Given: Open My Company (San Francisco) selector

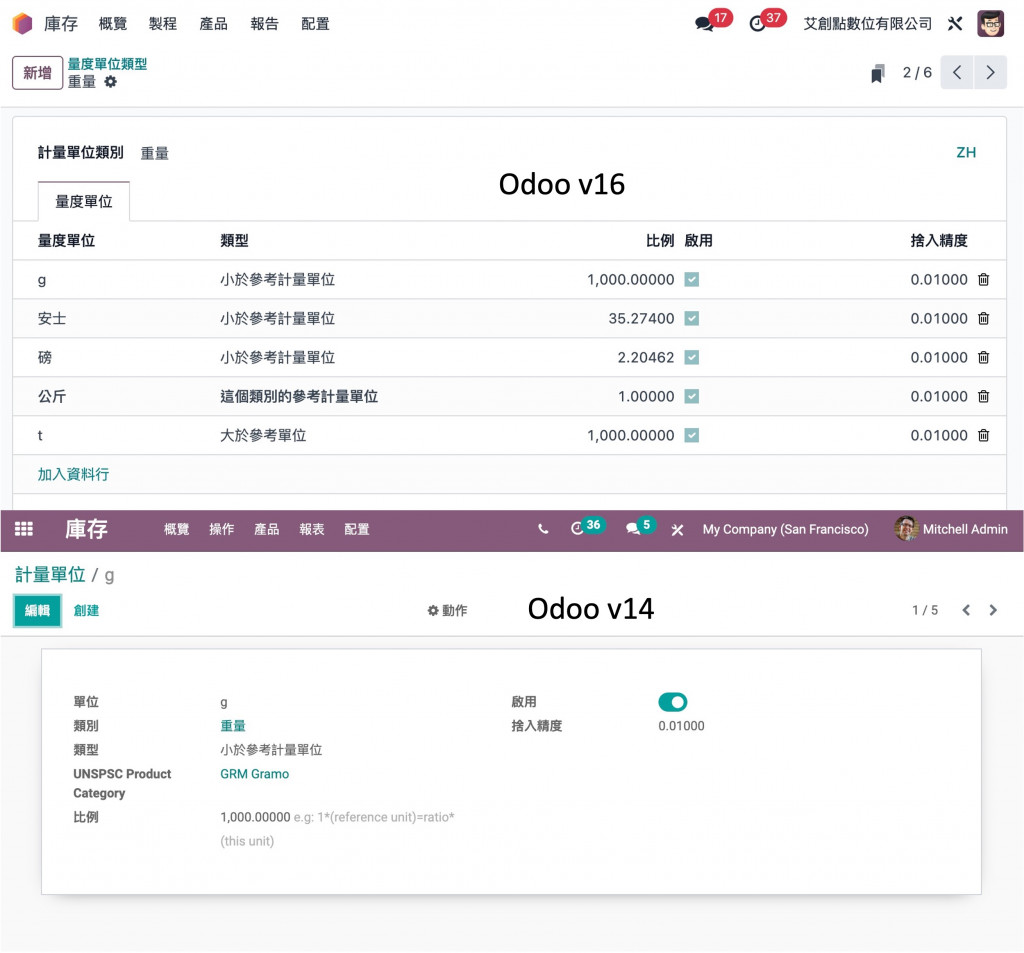Looking at the screenshot, I should (785, 529).
